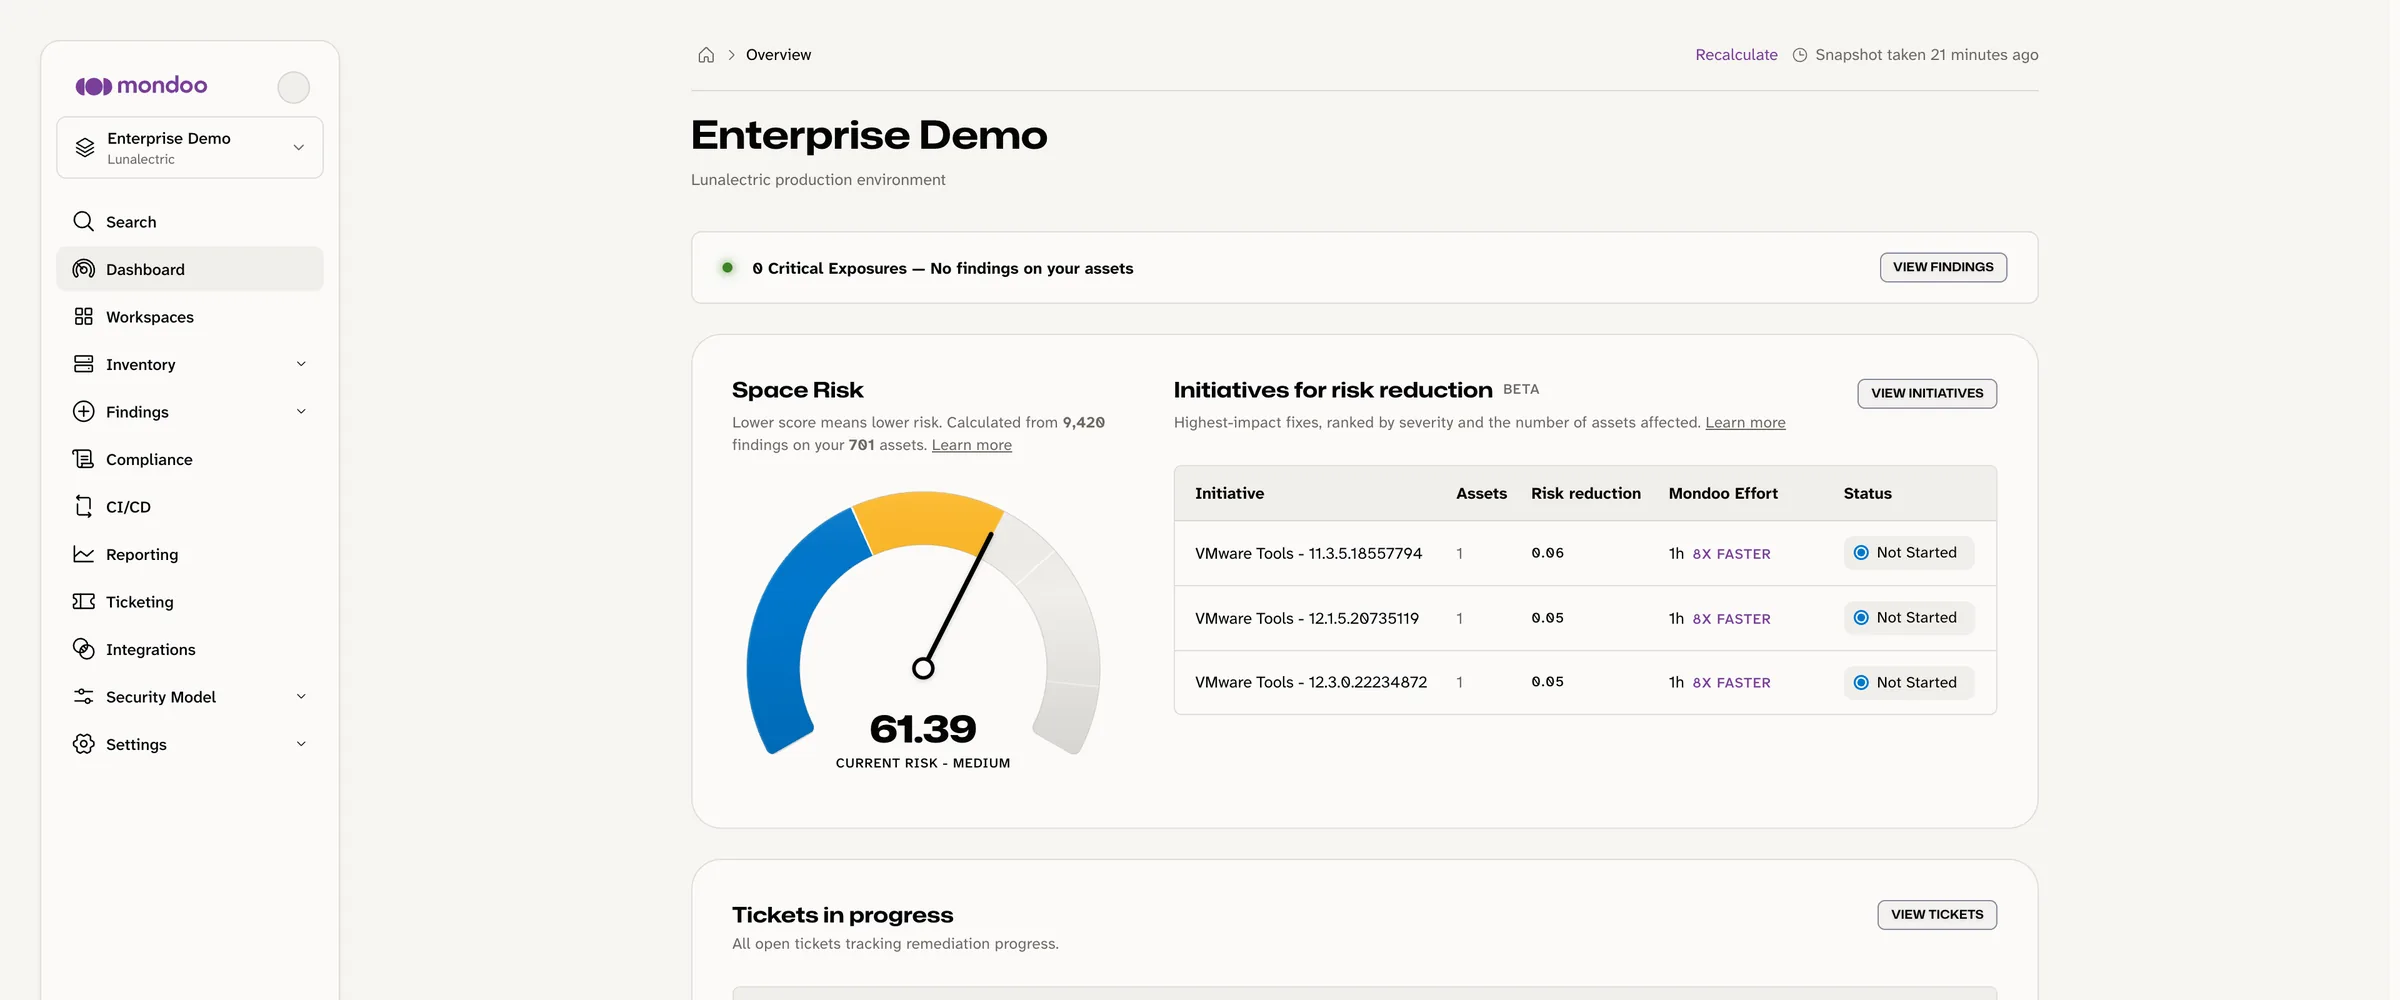Screen dimensions: 2400x1000
Task: Open Reporting from the sidebar
Action: tap(190, 554)
